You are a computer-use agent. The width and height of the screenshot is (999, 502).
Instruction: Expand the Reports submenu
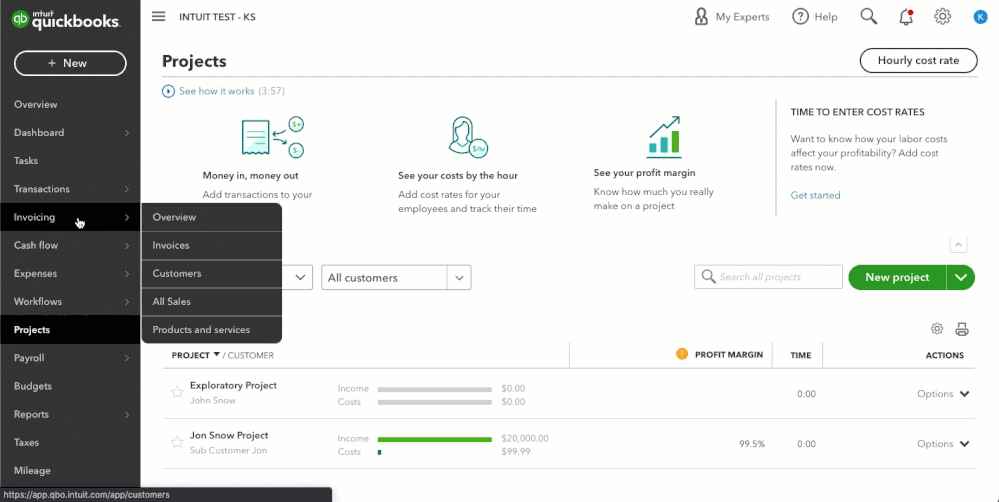pos(127,414)
